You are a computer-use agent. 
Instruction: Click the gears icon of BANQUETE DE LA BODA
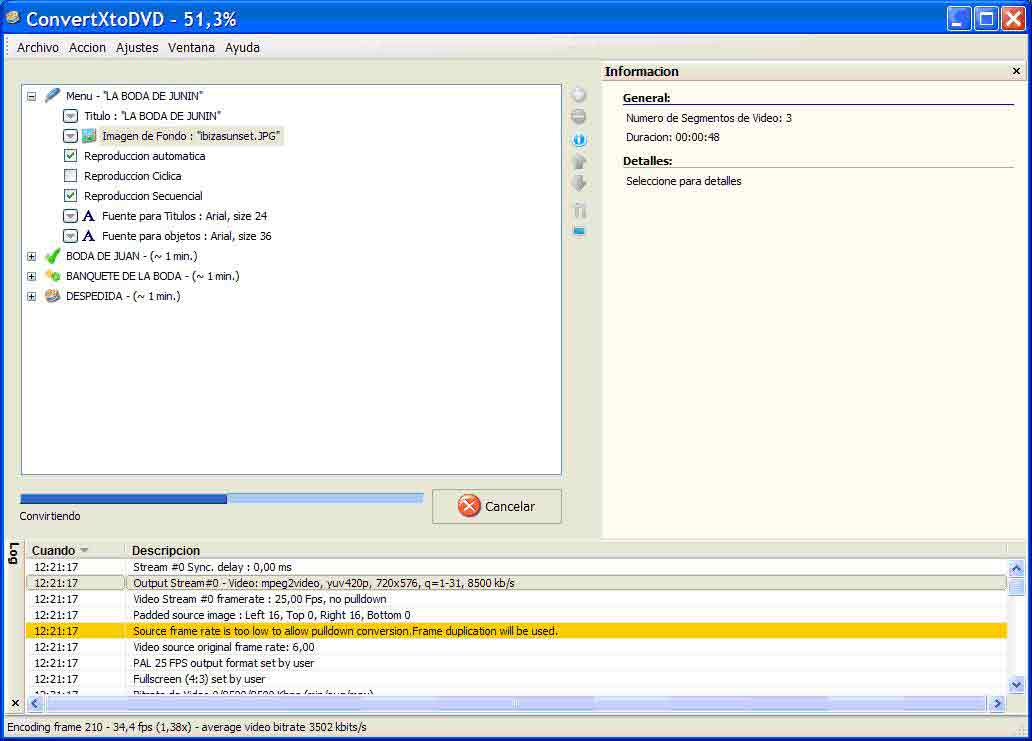(53, 276)
